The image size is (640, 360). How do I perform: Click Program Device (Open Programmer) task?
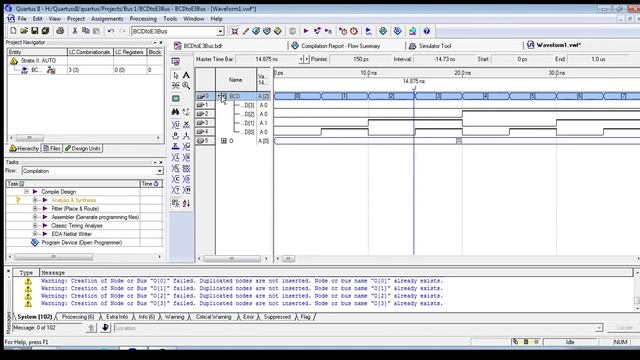82,242
